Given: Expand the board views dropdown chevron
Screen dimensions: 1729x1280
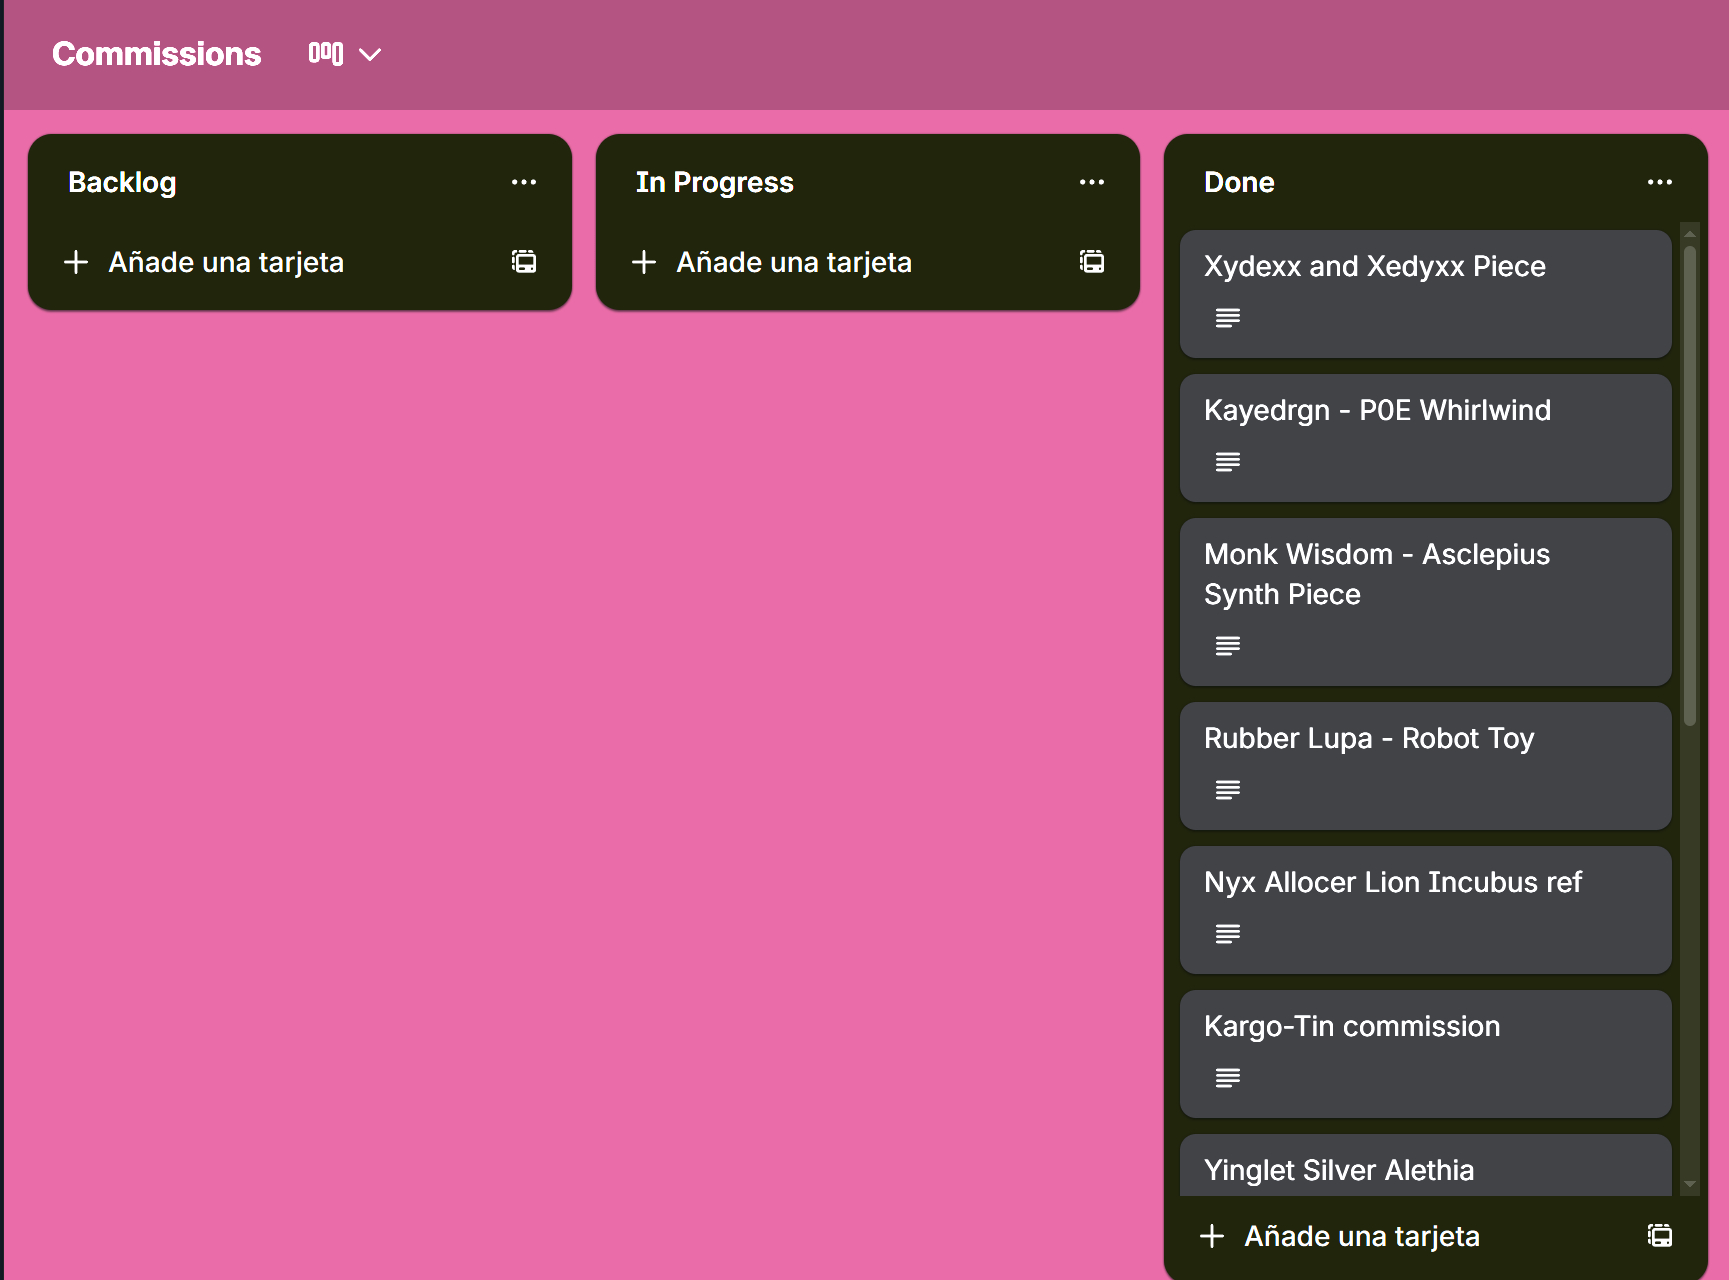Looking at the screenshot, I should pos(370,55).
